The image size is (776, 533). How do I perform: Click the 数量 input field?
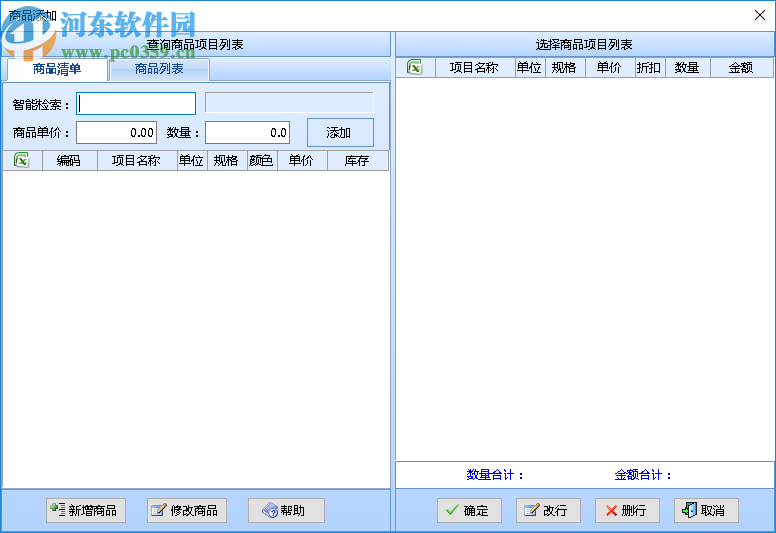247,133
